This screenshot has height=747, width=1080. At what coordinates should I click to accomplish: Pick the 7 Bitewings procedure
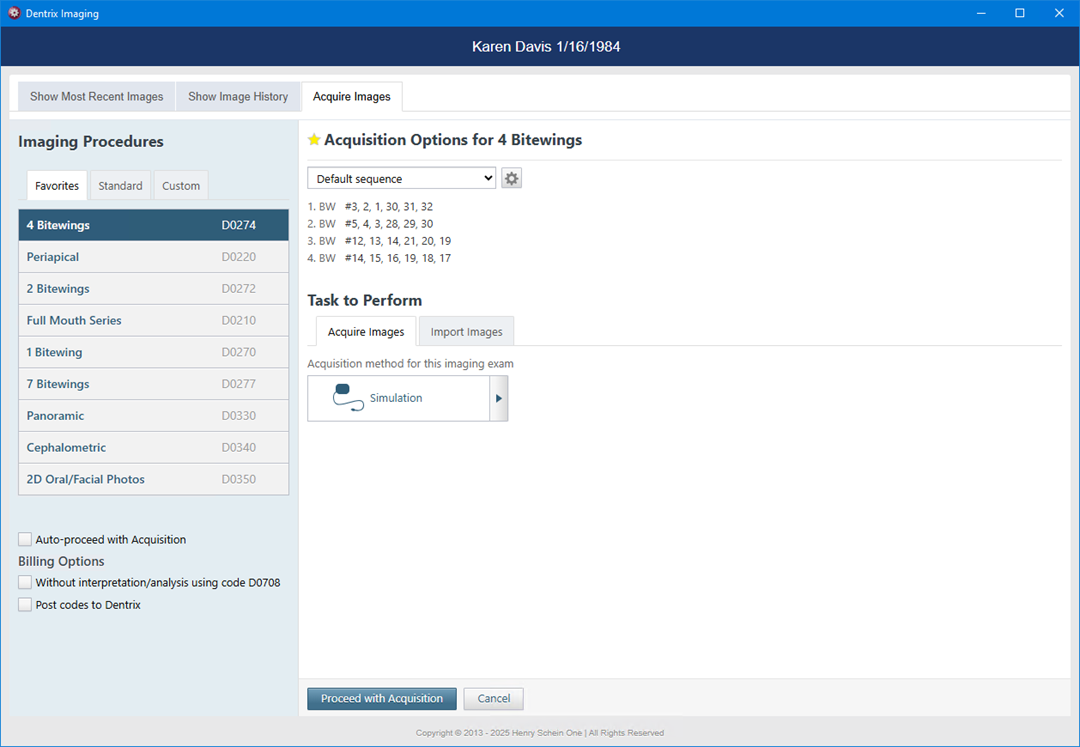pos(154,383)
